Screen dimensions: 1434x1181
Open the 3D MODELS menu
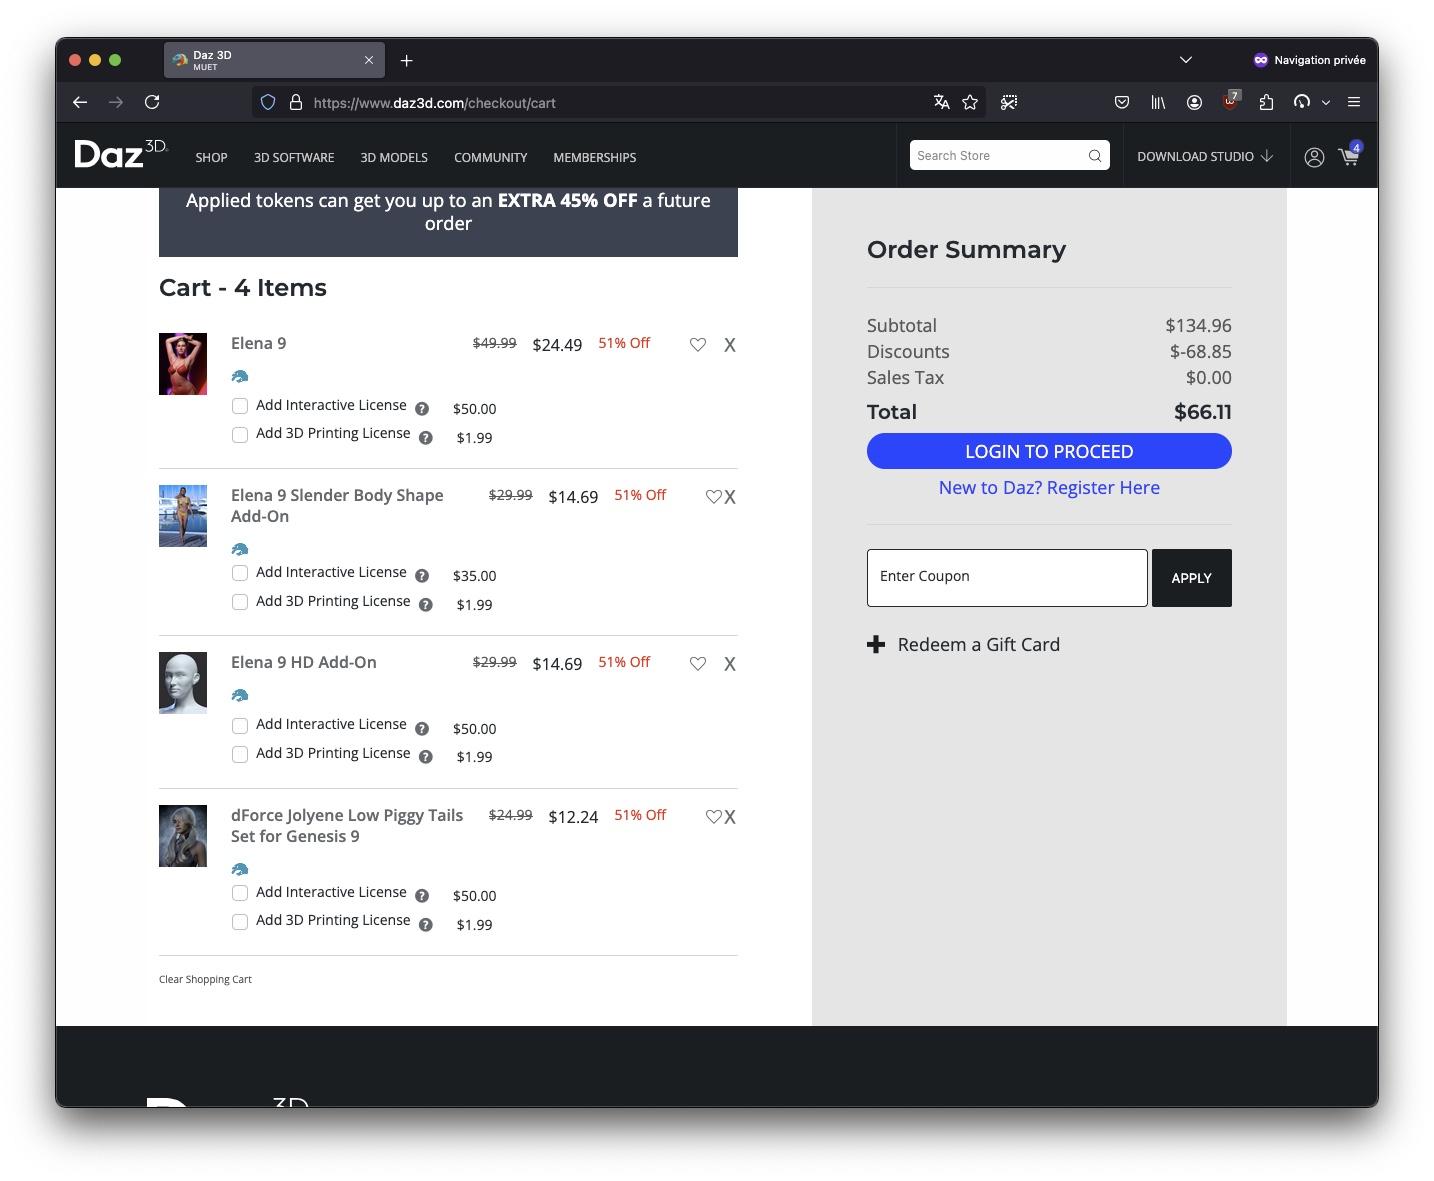coord(394,158)
